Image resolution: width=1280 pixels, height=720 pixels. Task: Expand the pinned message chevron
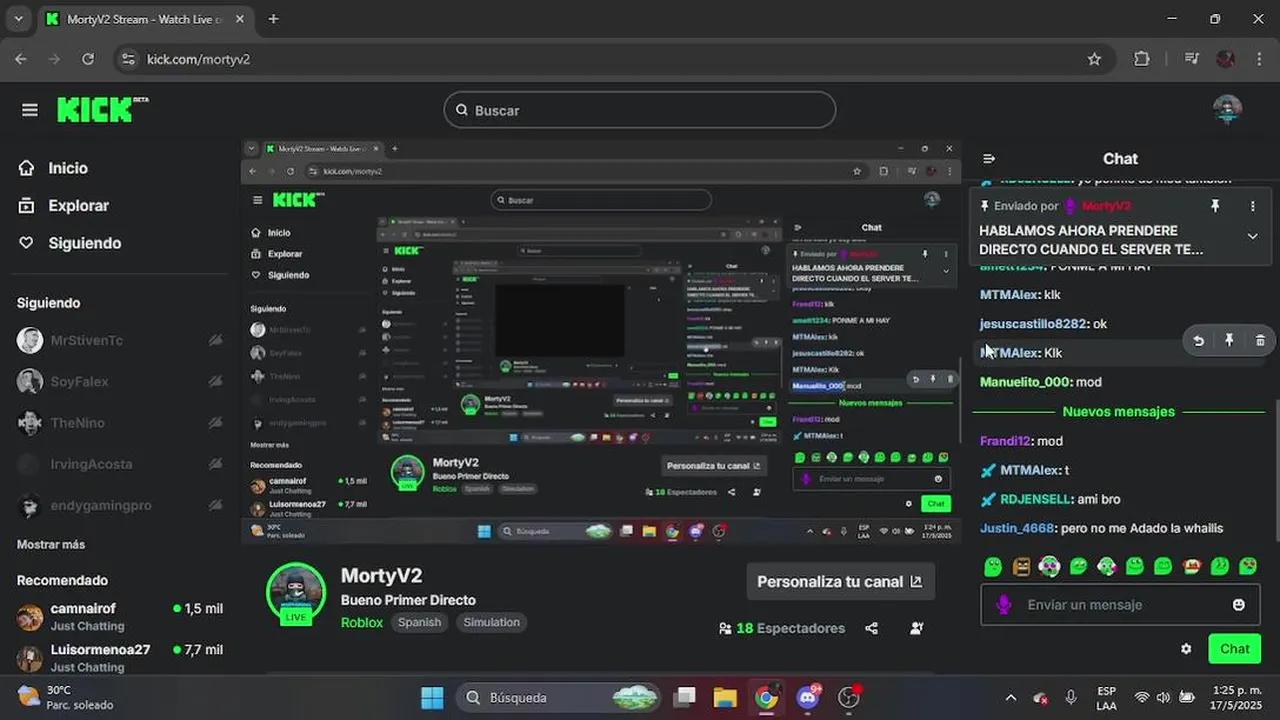pyautogui.click(x=1252, y=237)
